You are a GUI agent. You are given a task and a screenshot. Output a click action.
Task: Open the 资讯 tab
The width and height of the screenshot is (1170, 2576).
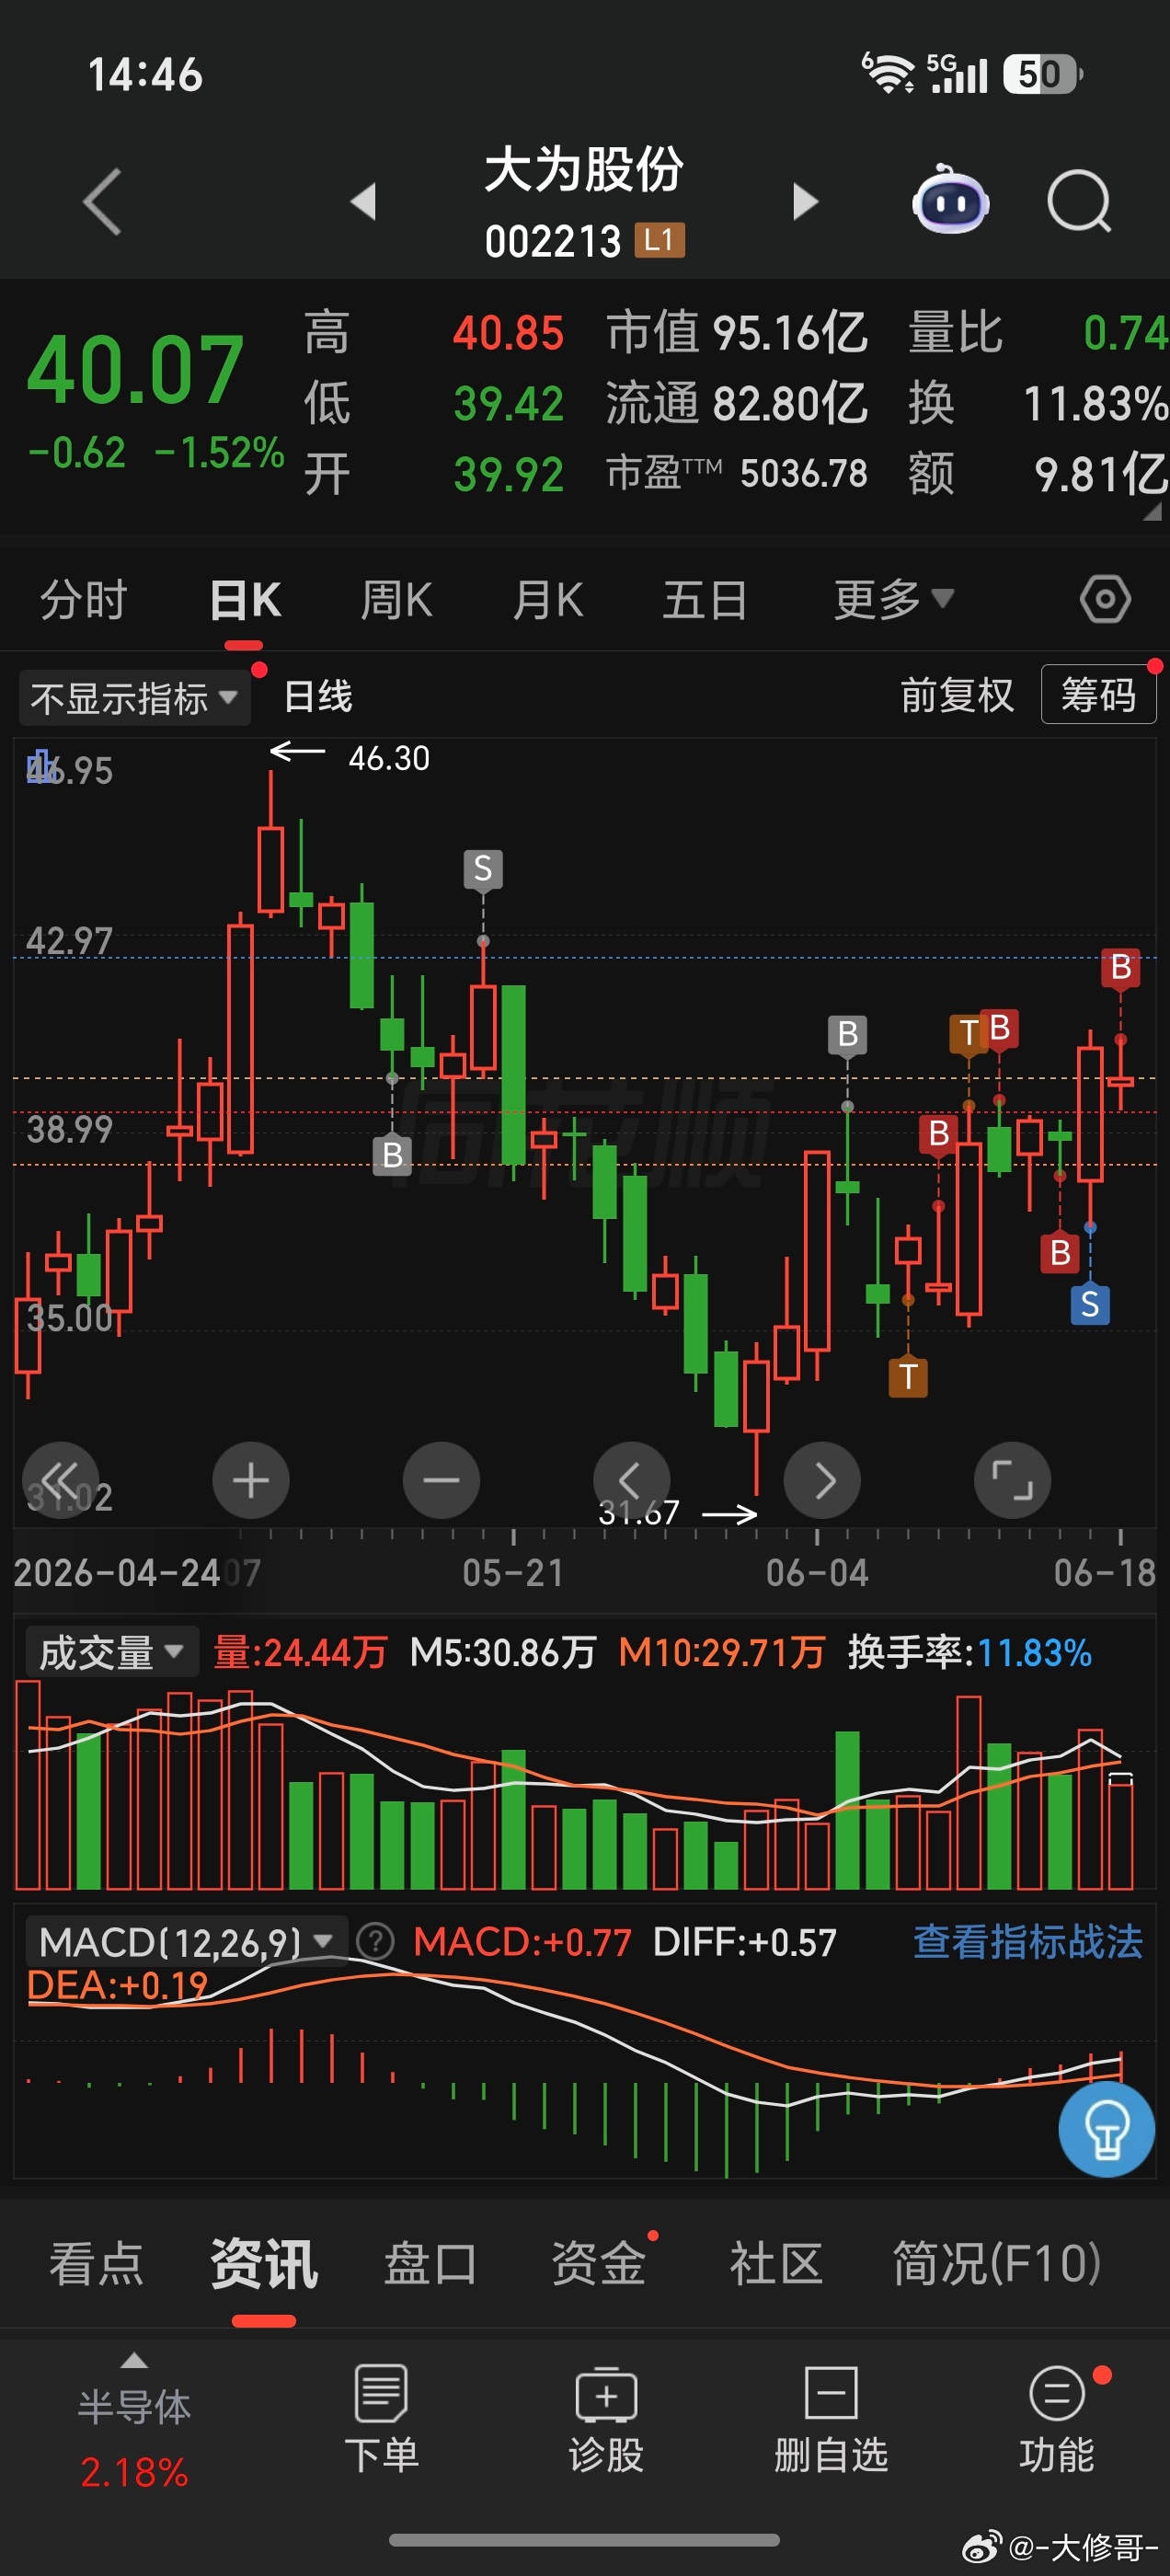(x=264, y=2264)
